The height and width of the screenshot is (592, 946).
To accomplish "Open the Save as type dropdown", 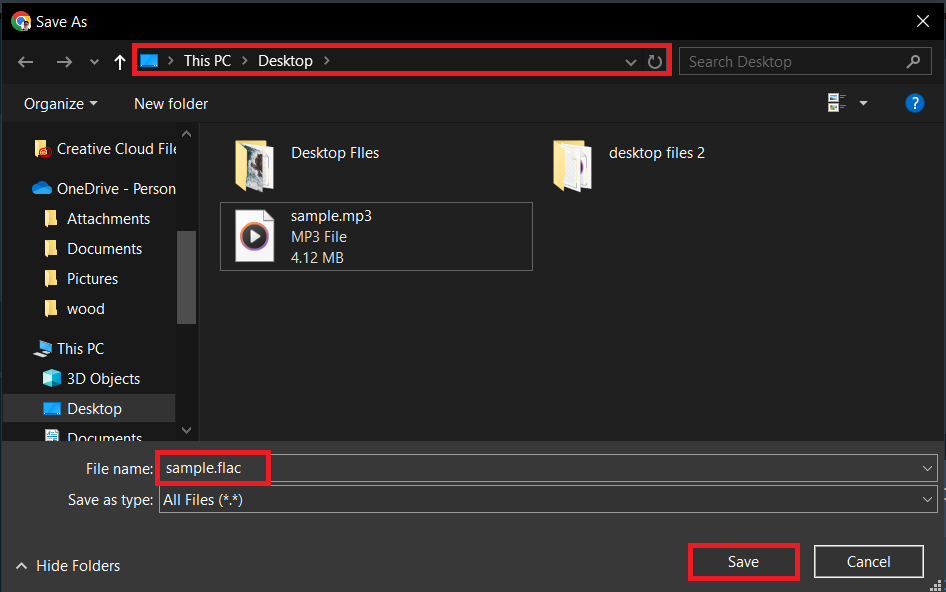I will point(926,499).
